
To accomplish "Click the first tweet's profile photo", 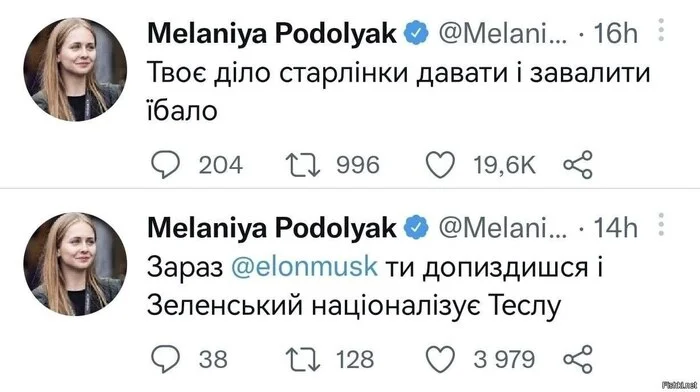I will (x=75, y=70).
